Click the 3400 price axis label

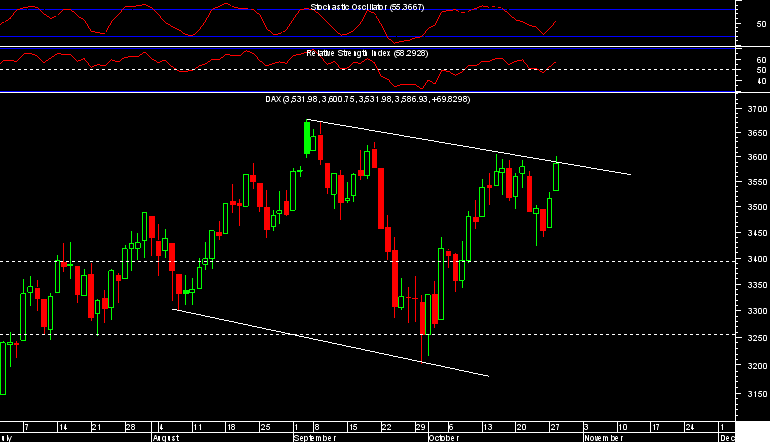757,259
